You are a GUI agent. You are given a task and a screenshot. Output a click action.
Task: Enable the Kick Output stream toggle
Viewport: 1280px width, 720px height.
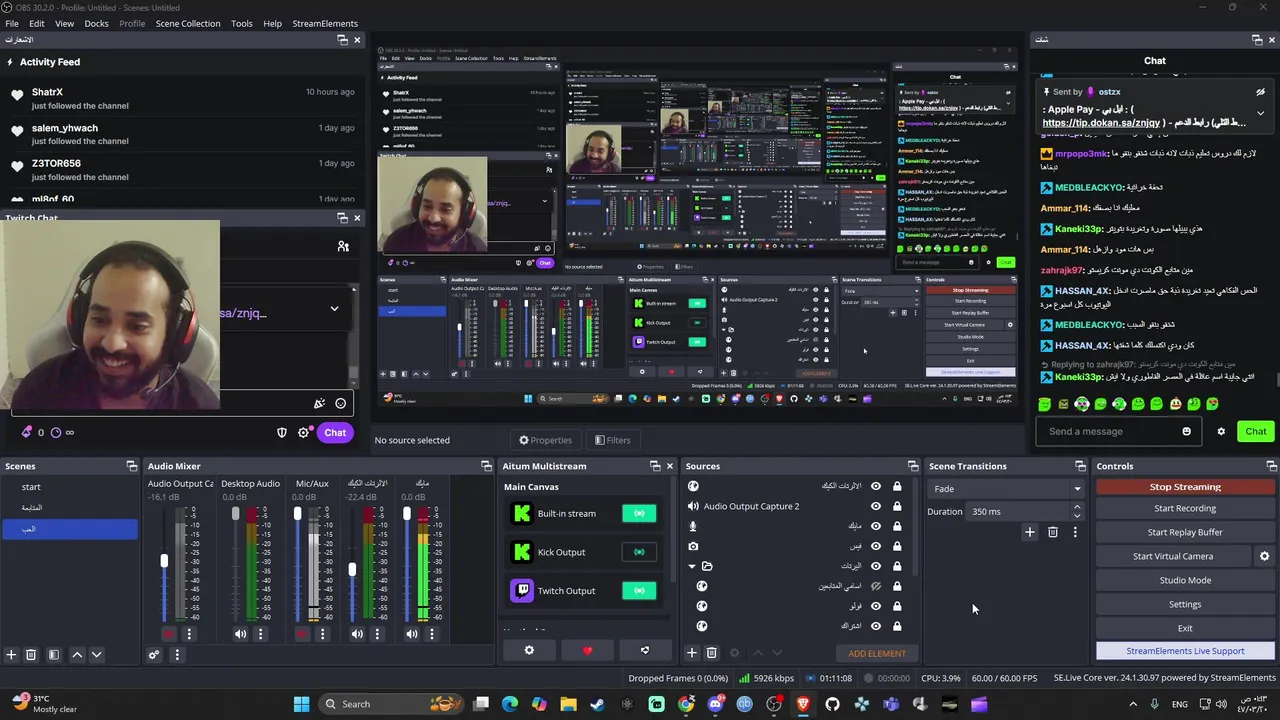(639, 552)
